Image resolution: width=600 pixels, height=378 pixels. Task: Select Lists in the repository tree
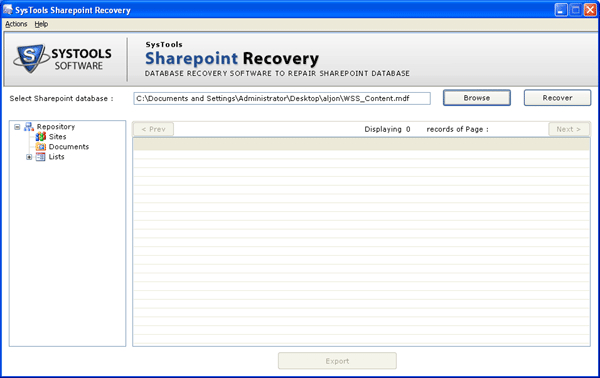point(57,157)
